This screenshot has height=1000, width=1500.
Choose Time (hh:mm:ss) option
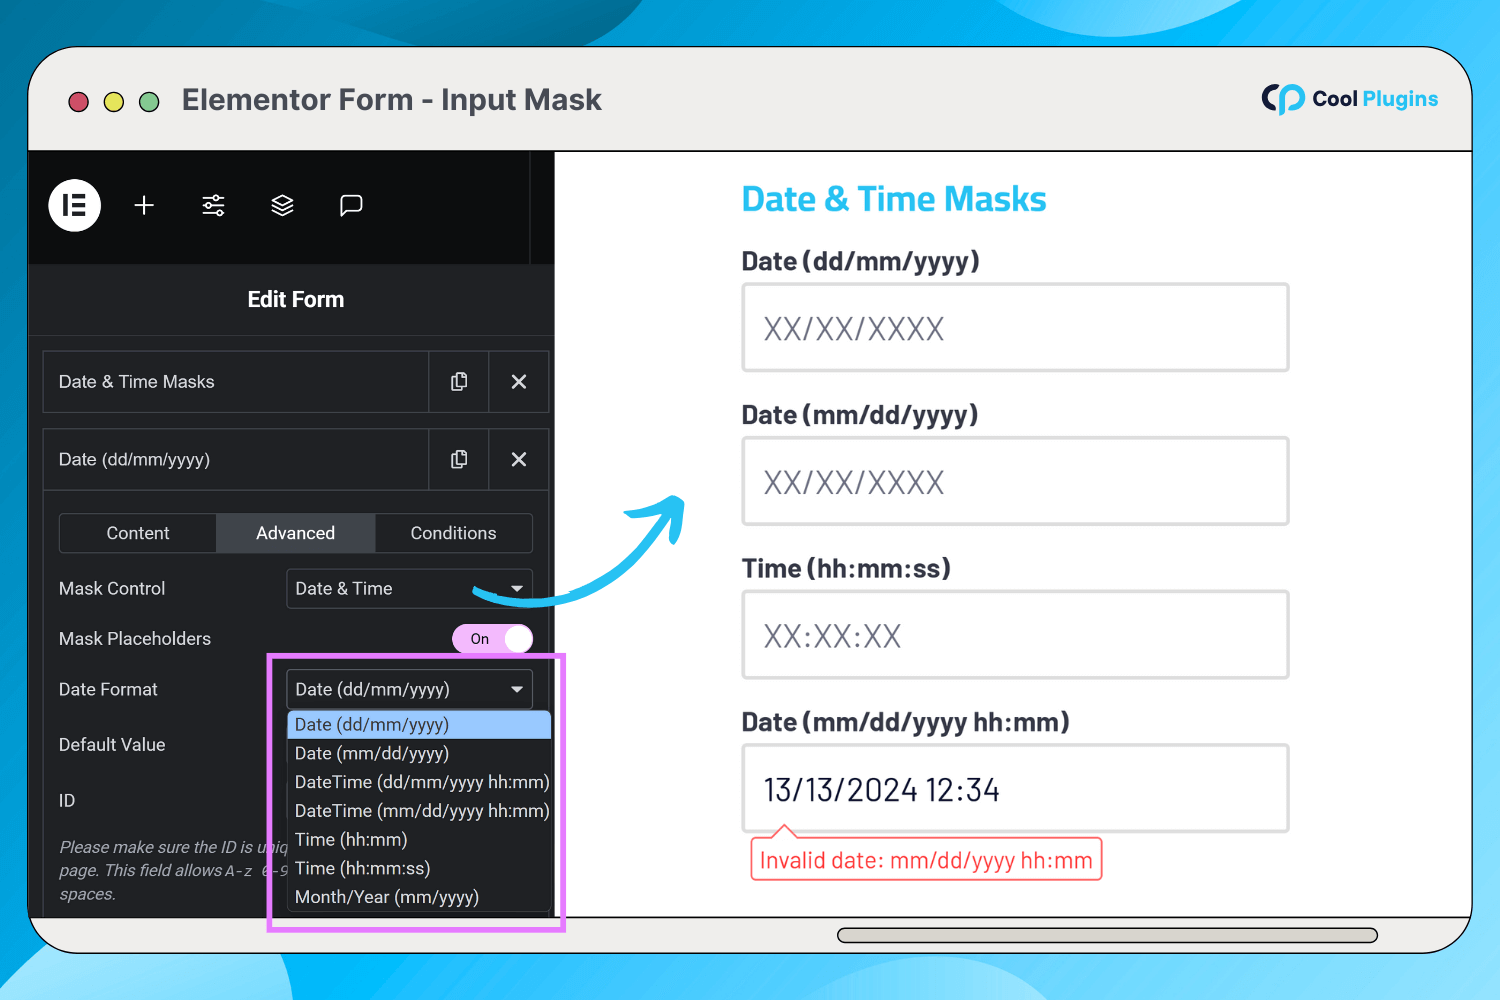click(419, 869)
